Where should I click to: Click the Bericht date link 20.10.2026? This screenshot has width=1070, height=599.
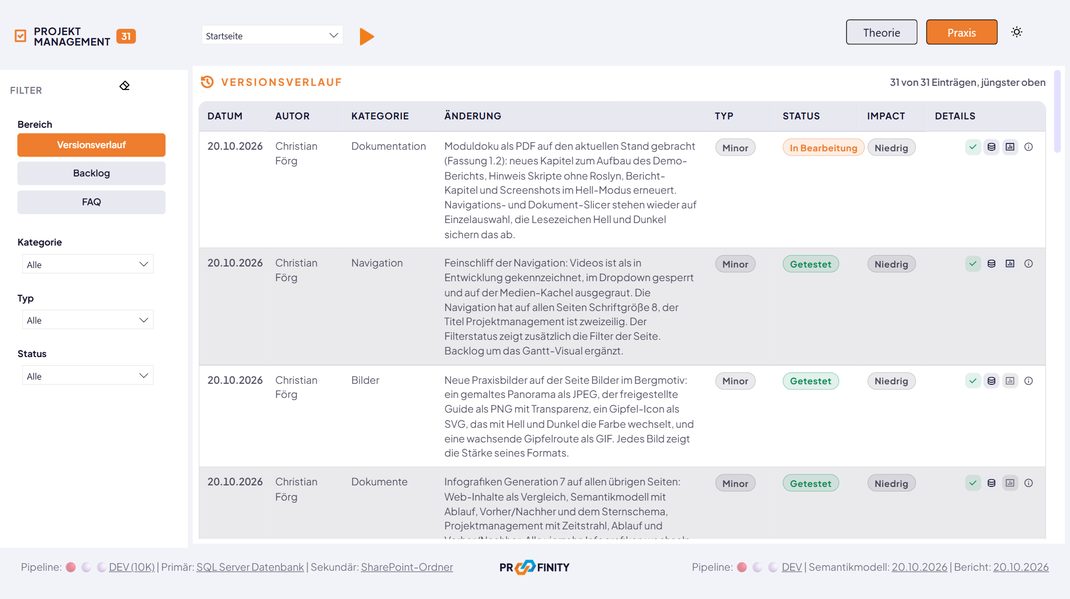[x=1021, y=567]
